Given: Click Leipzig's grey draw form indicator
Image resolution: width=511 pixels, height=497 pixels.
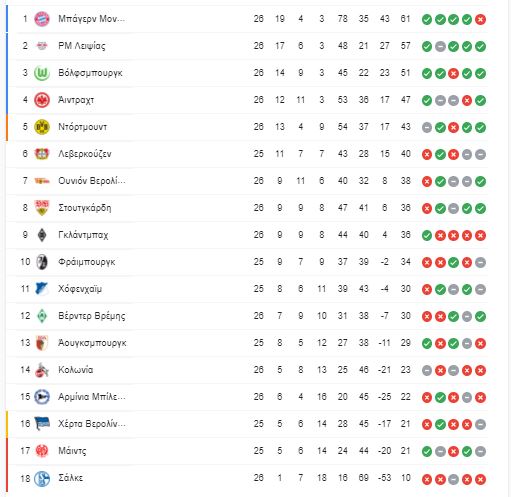Looking at the screenshot, I should pos(440,46).
